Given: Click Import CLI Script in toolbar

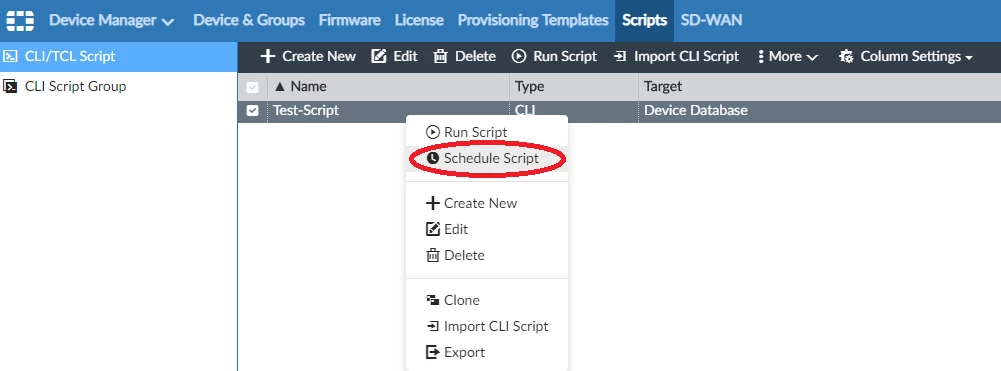Looking at the screenshot, I should (x=676, y=56).
